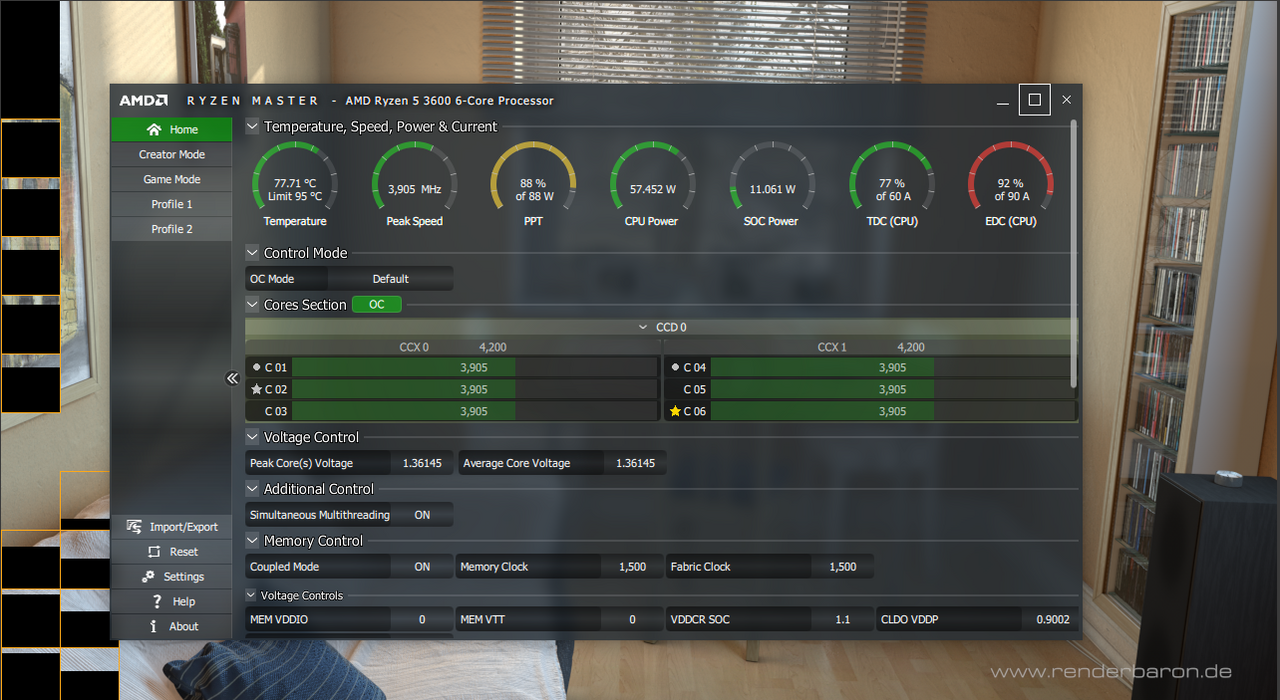Click the MEM VDDIO value field
The image size is (1280, 700).
click(x=422, y=620)
